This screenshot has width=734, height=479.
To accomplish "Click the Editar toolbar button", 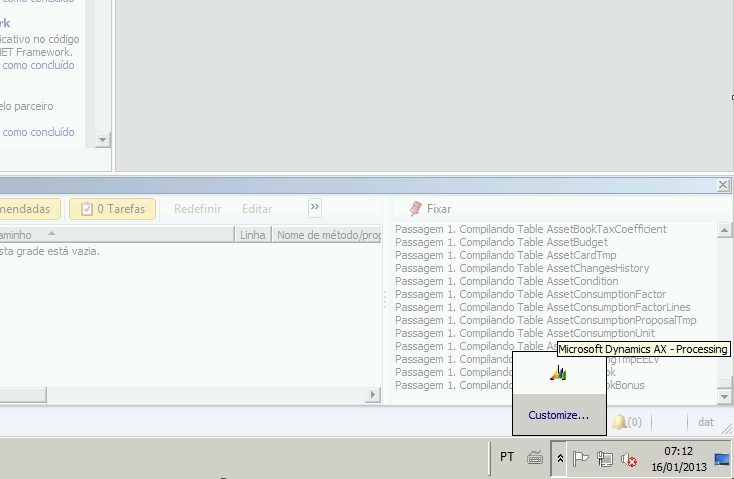I will (x=257, y=209).
